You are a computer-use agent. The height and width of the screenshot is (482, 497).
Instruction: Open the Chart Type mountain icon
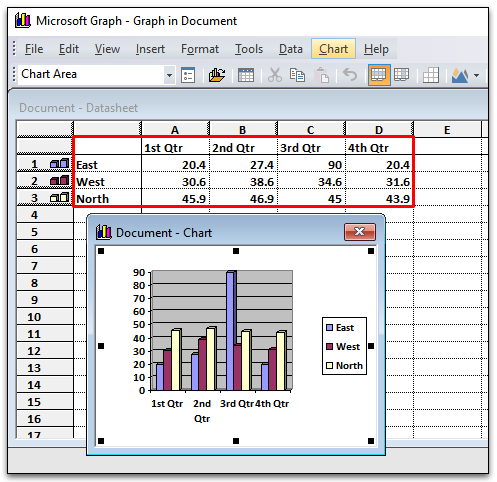[x=460, y=75]
